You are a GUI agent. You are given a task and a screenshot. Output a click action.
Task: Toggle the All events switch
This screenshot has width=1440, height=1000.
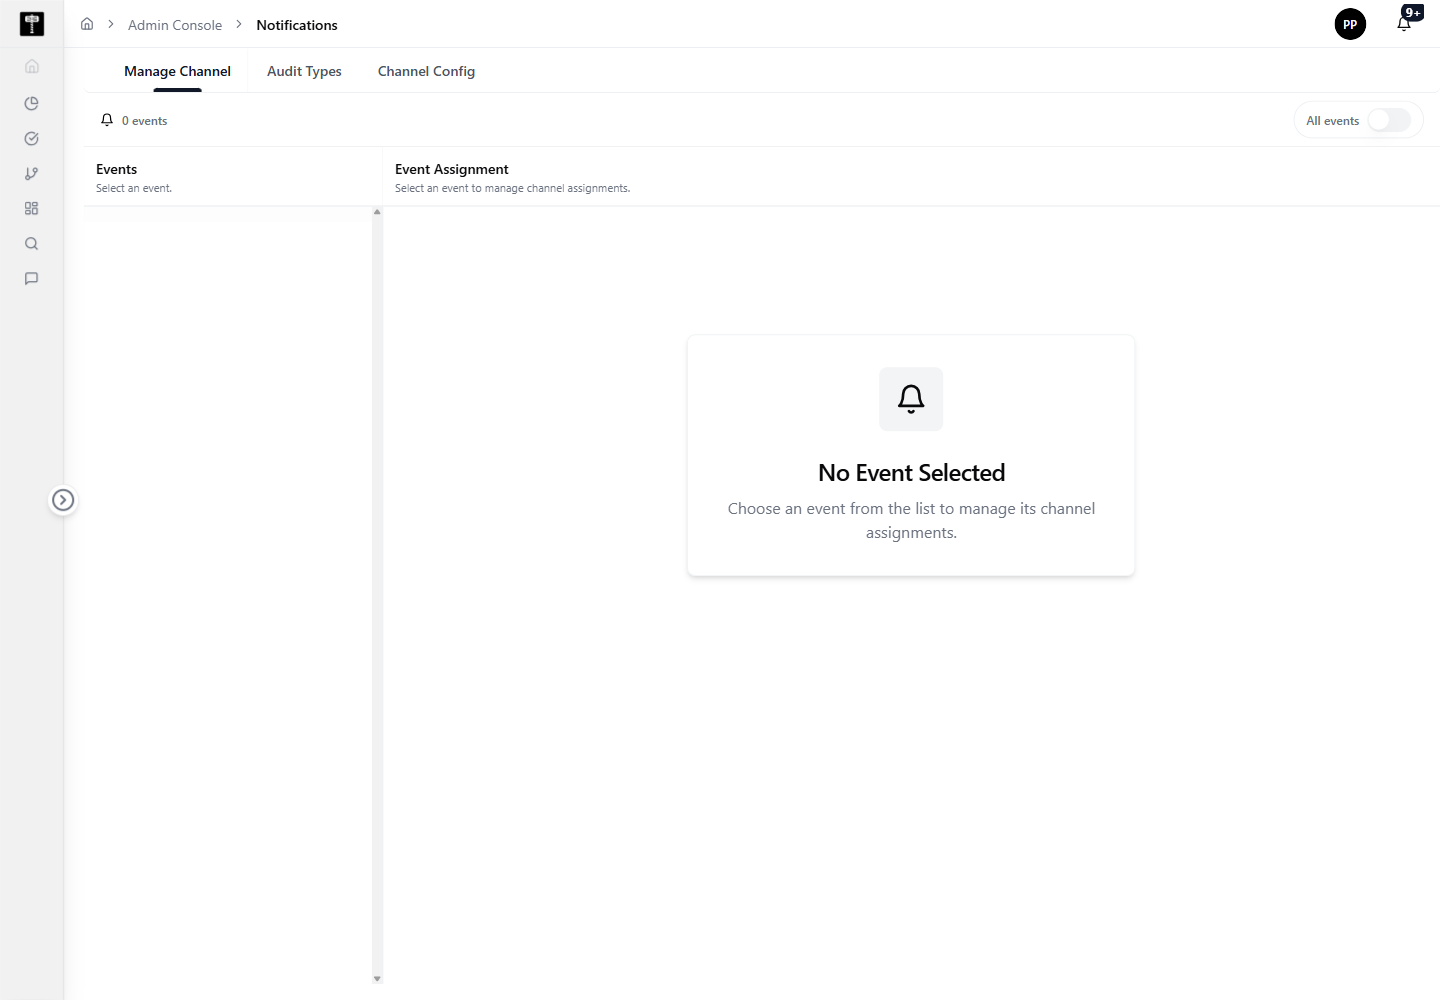coord(1389,120)
